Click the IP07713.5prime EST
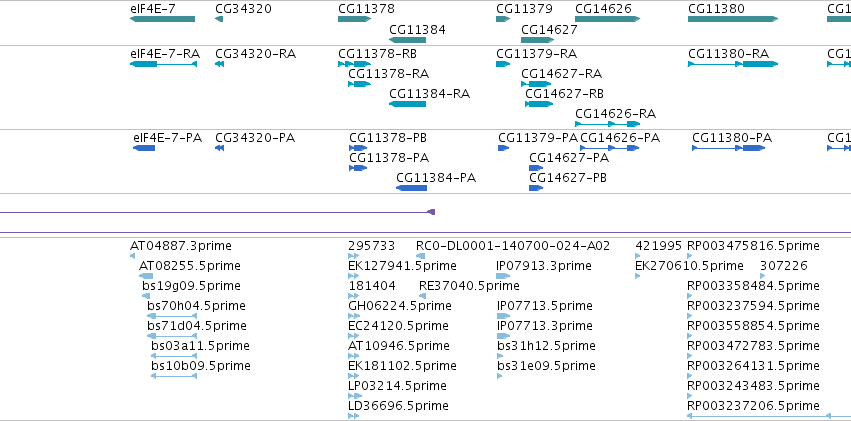 504,316
